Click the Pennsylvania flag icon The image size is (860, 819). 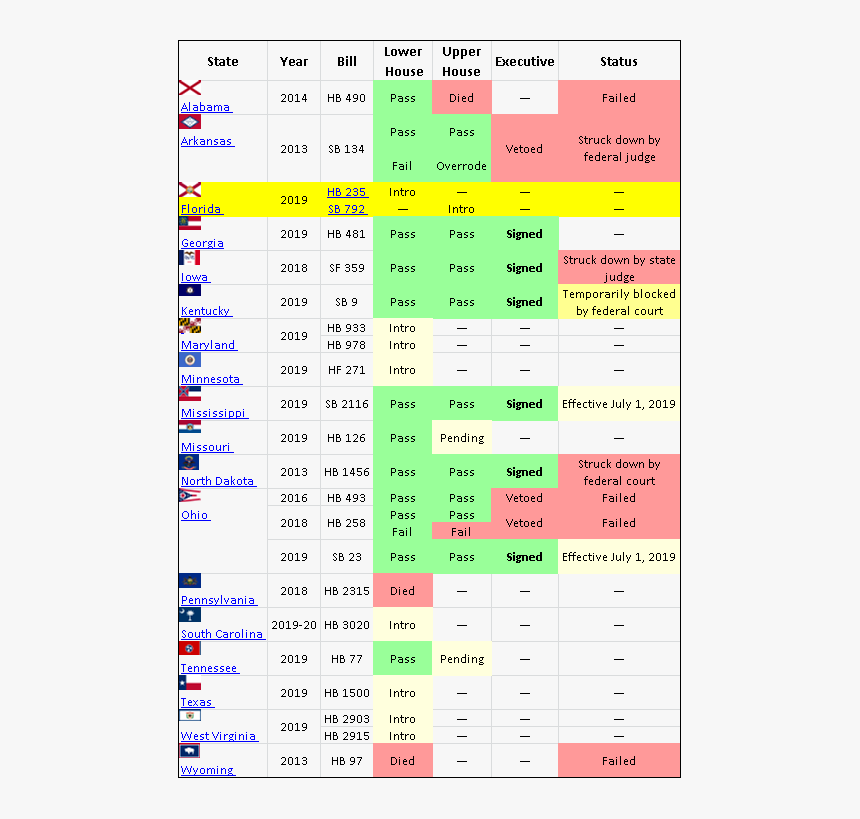[x=190, y=580]
